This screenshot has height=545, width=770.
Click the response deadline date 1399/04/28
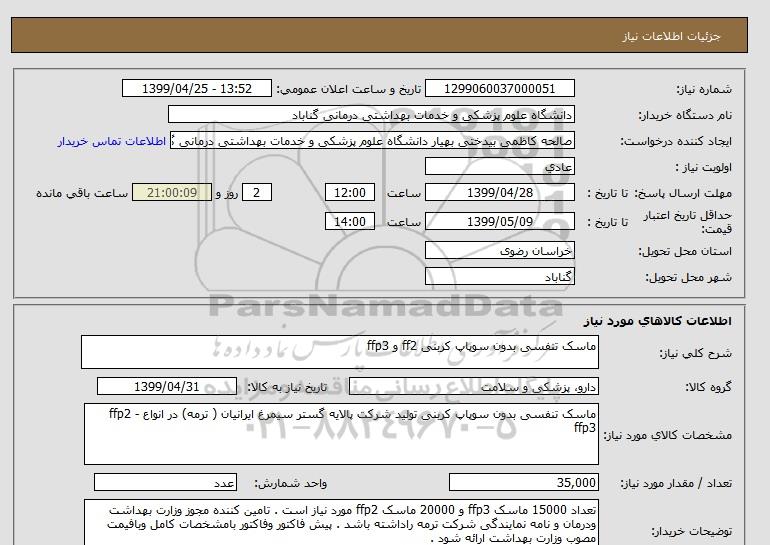(x=499, y=193)
